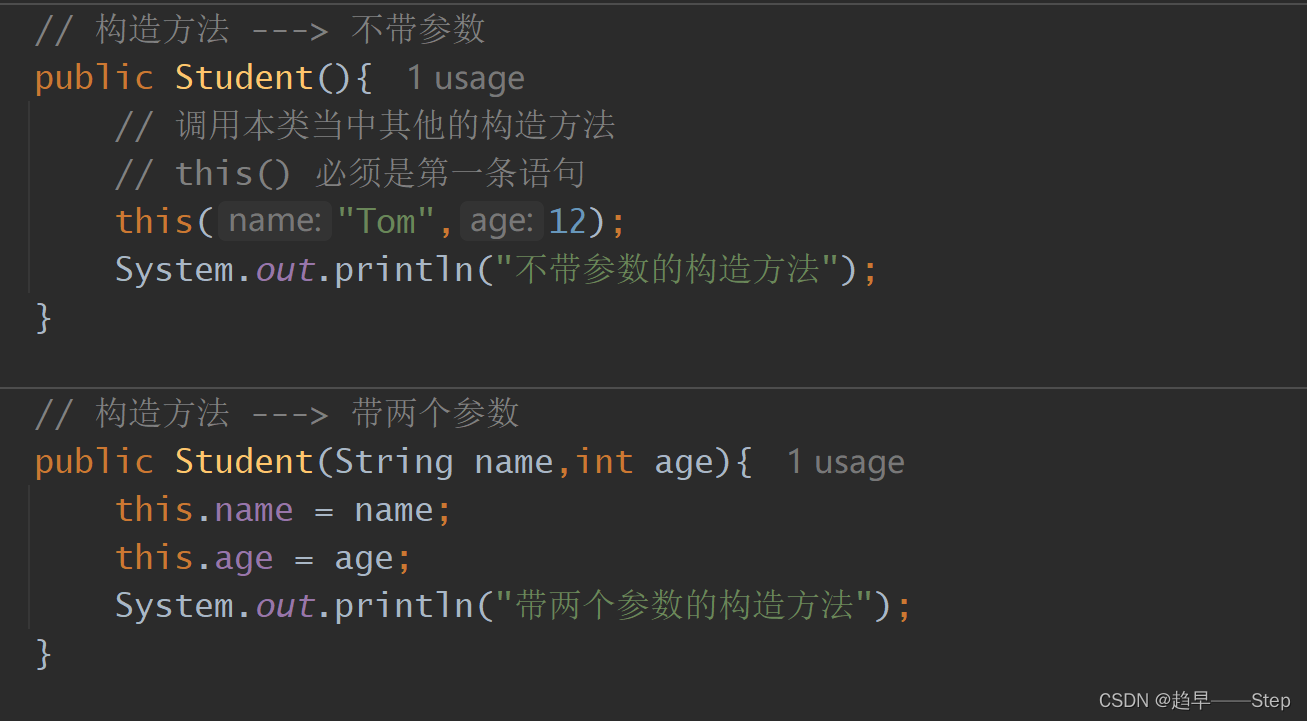Viewport: 1307px width, 721px height.
Task: Click 'out' in the first constructor's println
Action: point(285,269)
